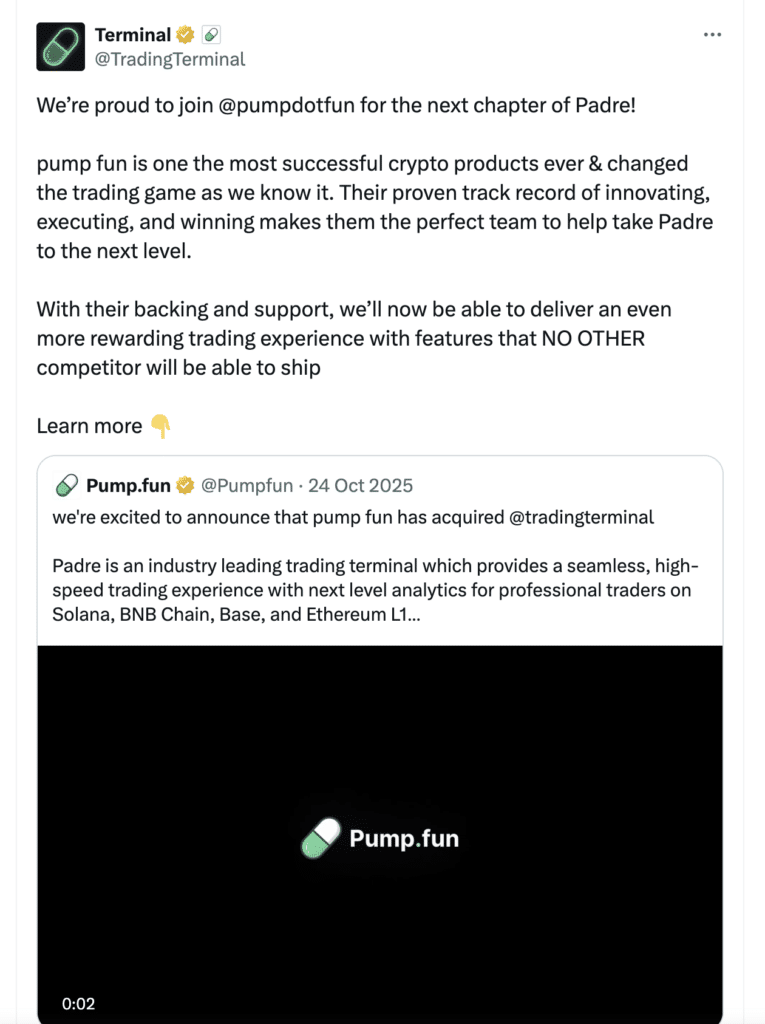Click the gold verified badge next to Terminal
This screenshot has height=1024, width=765.
pos(184,33)
